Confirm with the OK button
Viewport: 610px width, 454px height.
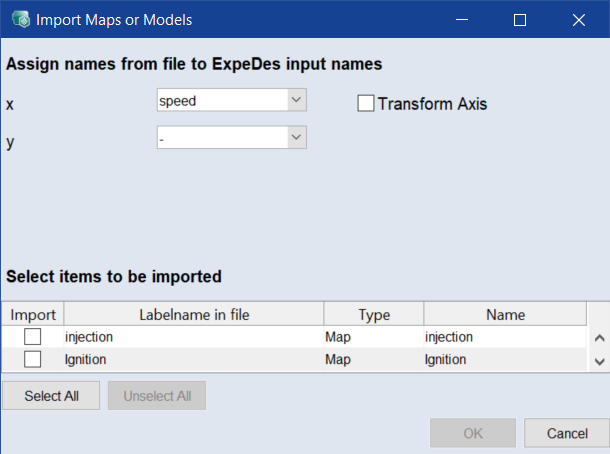point(473,433)
